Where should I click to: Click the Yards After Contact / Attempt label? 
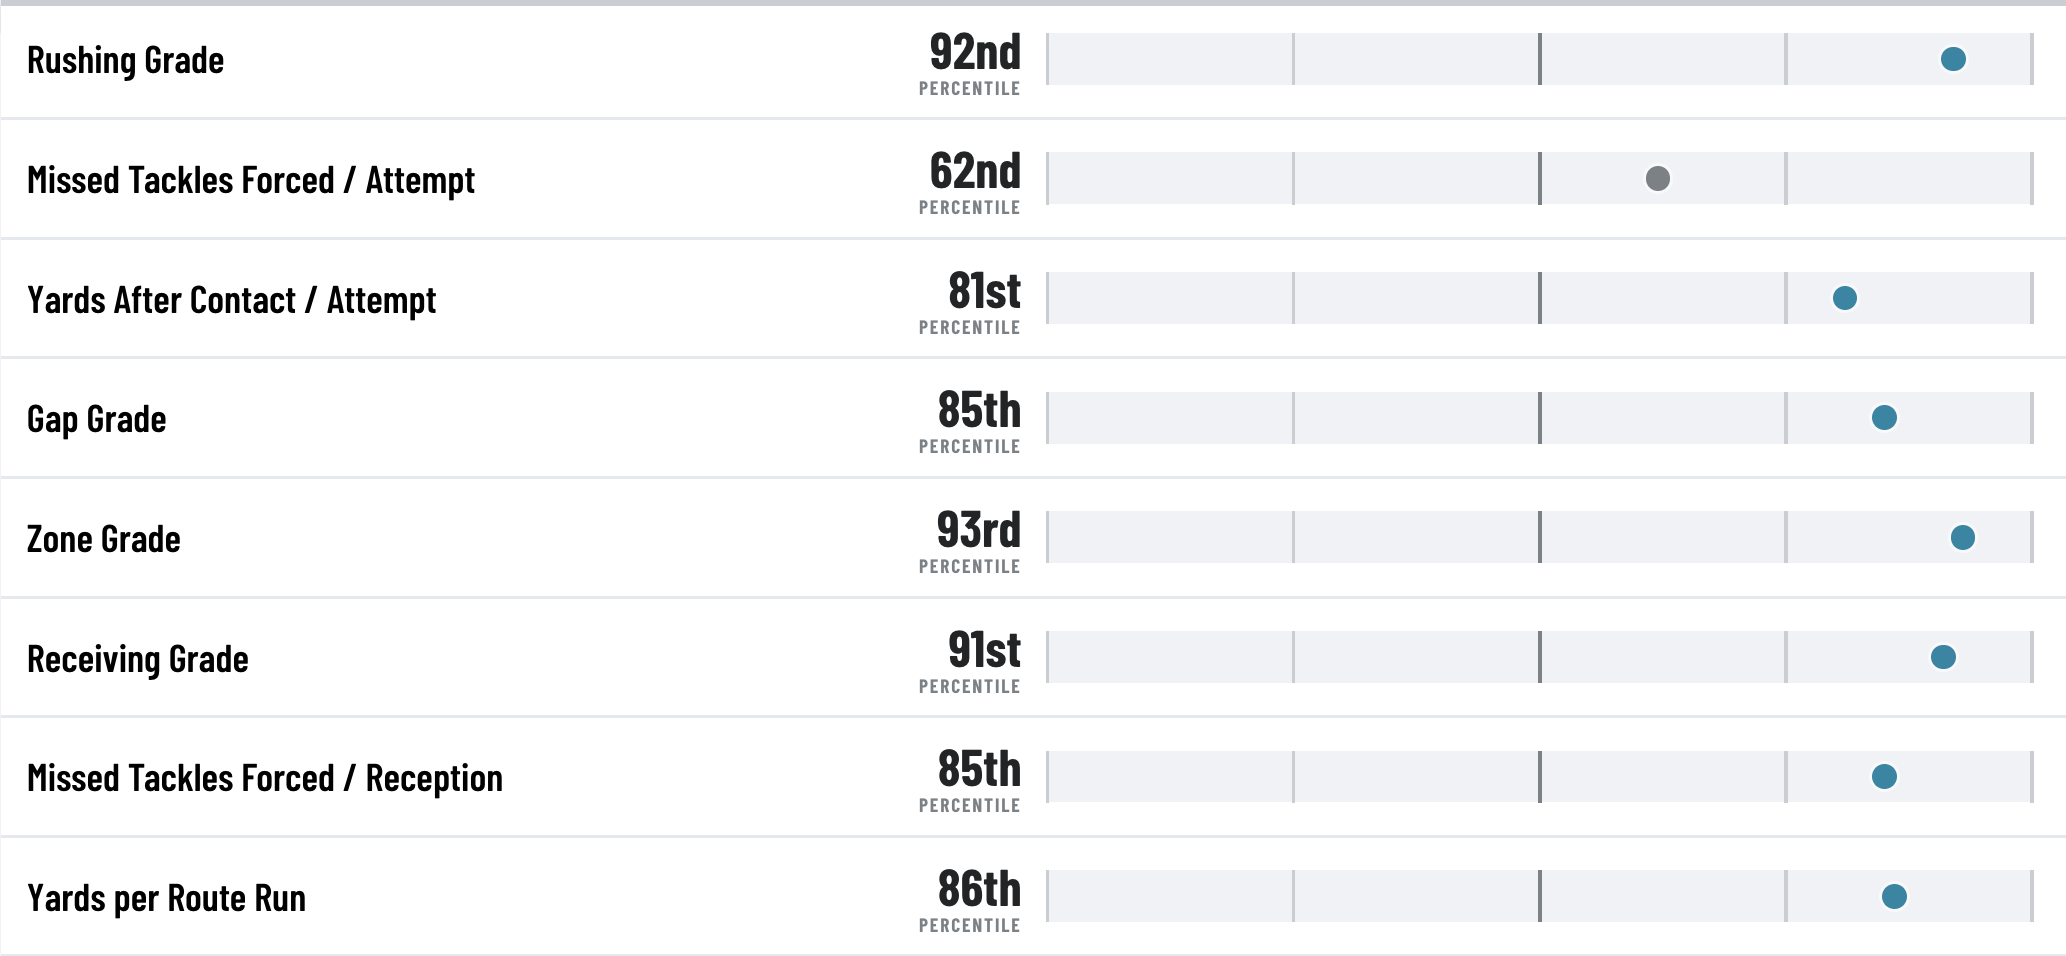(231, 300)
